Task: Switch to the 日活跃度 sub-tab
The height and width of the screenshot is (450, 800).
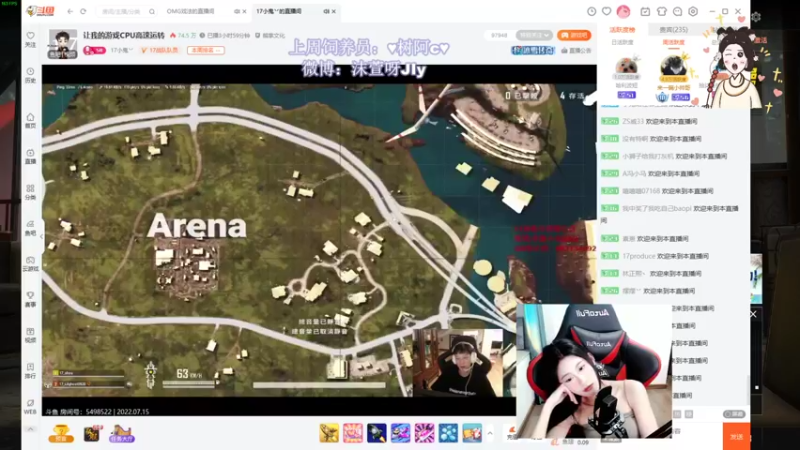Action: 622,42
